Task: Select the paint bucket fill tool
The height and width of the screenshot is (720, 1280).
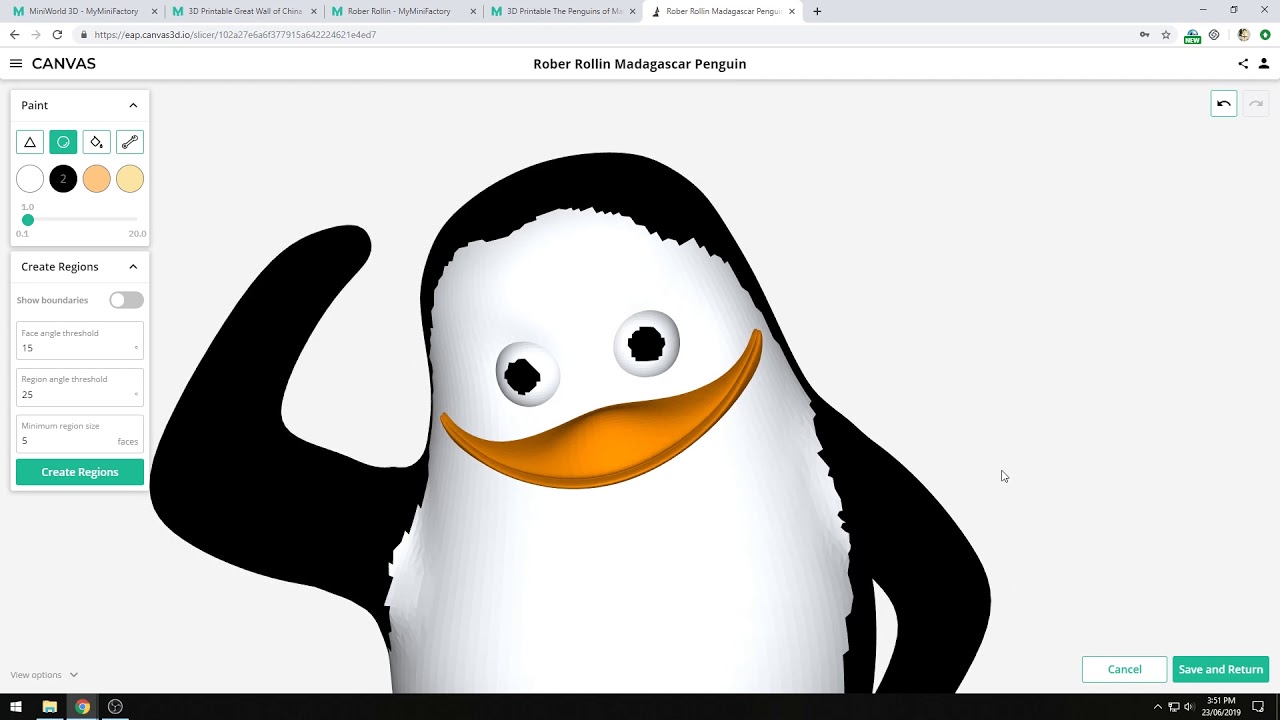Action: click(96, 142)
